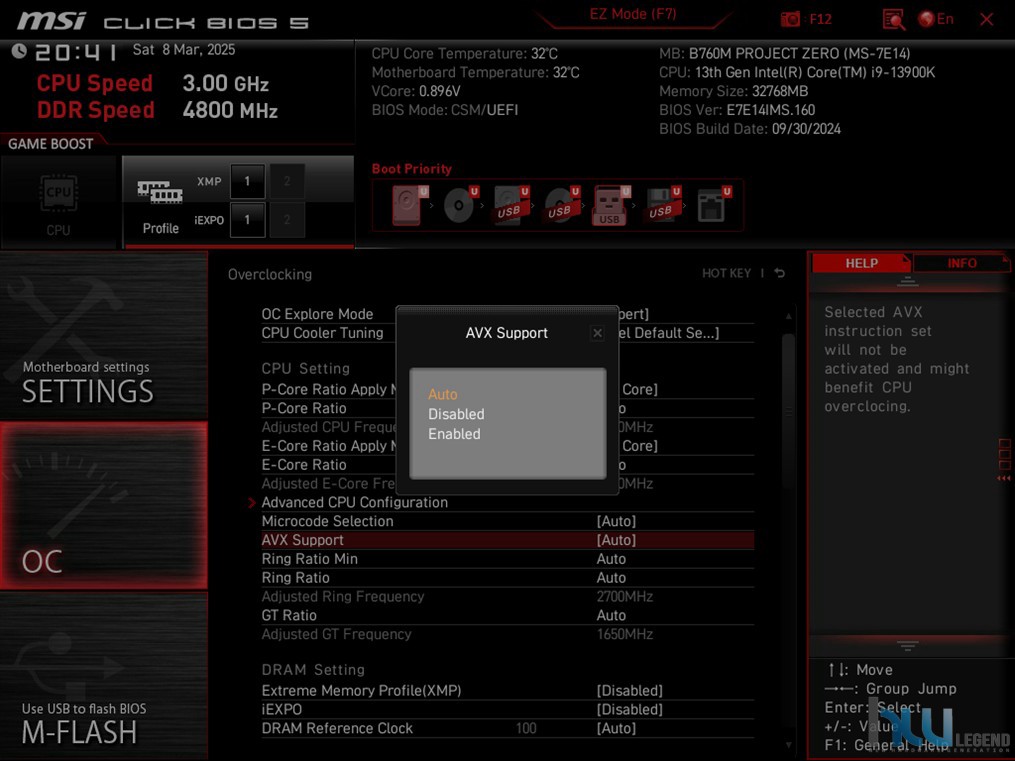Image resolution: width=1015 pixels, height=761 pixels.
Task: Select the USB key boot device icon
Action: coord(612,206)
